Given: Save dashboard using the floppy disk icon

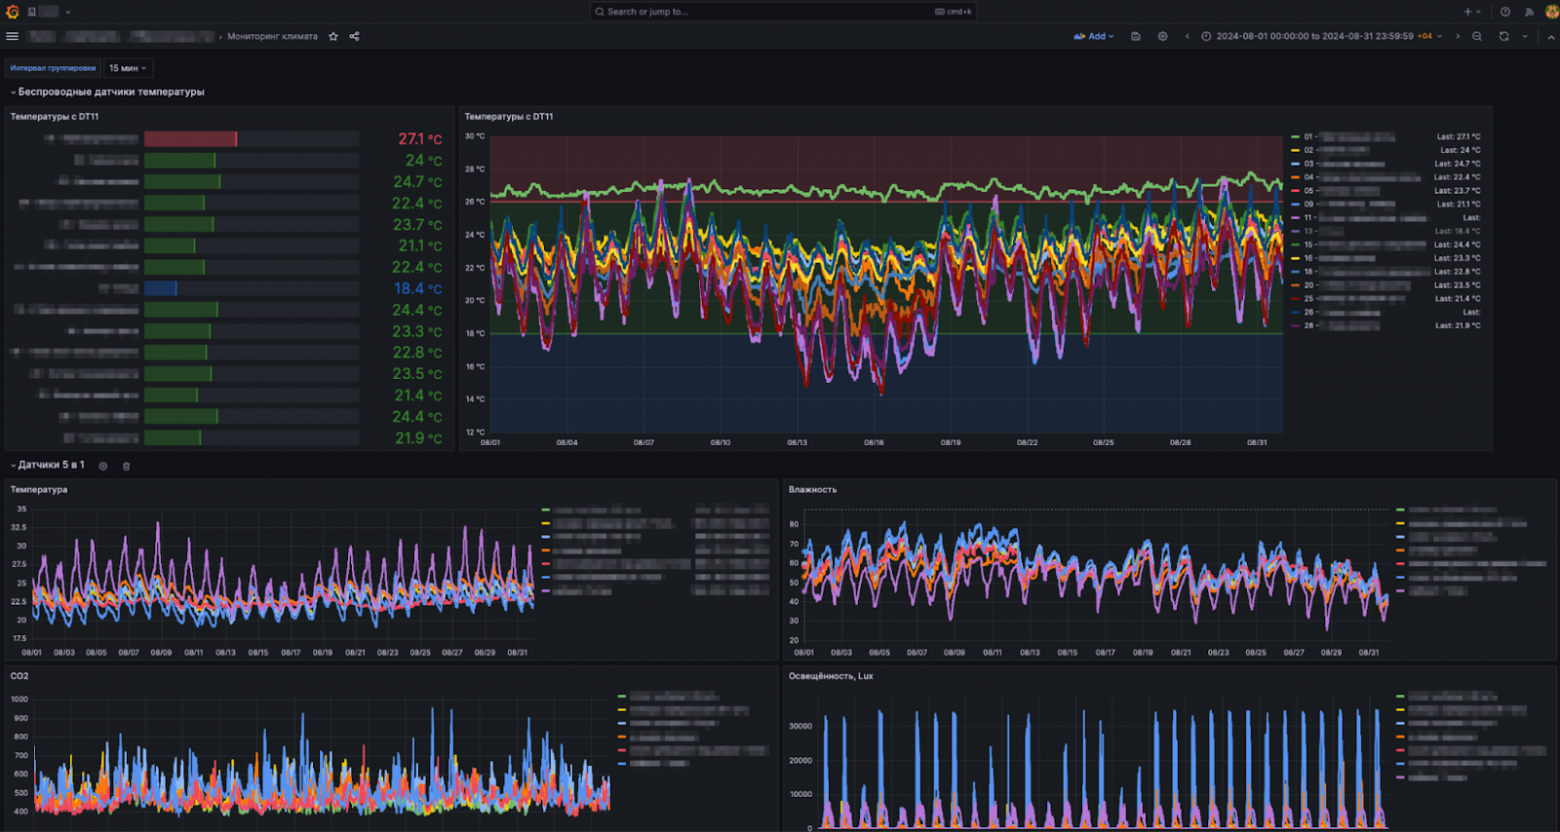Looking at the screenshot, I should (1136, 36).
